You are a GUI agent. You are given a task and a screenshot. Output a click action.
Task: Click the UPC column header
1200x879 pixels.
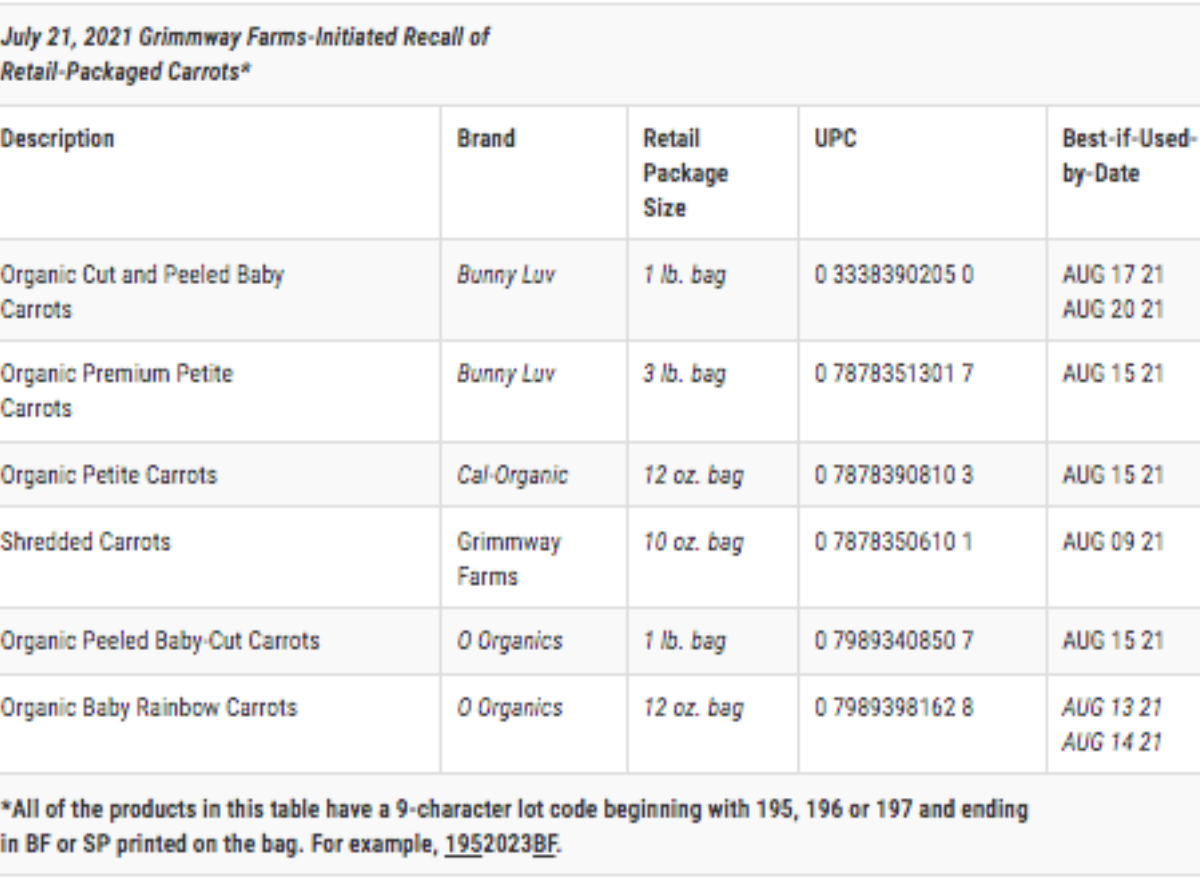[835, 139]
